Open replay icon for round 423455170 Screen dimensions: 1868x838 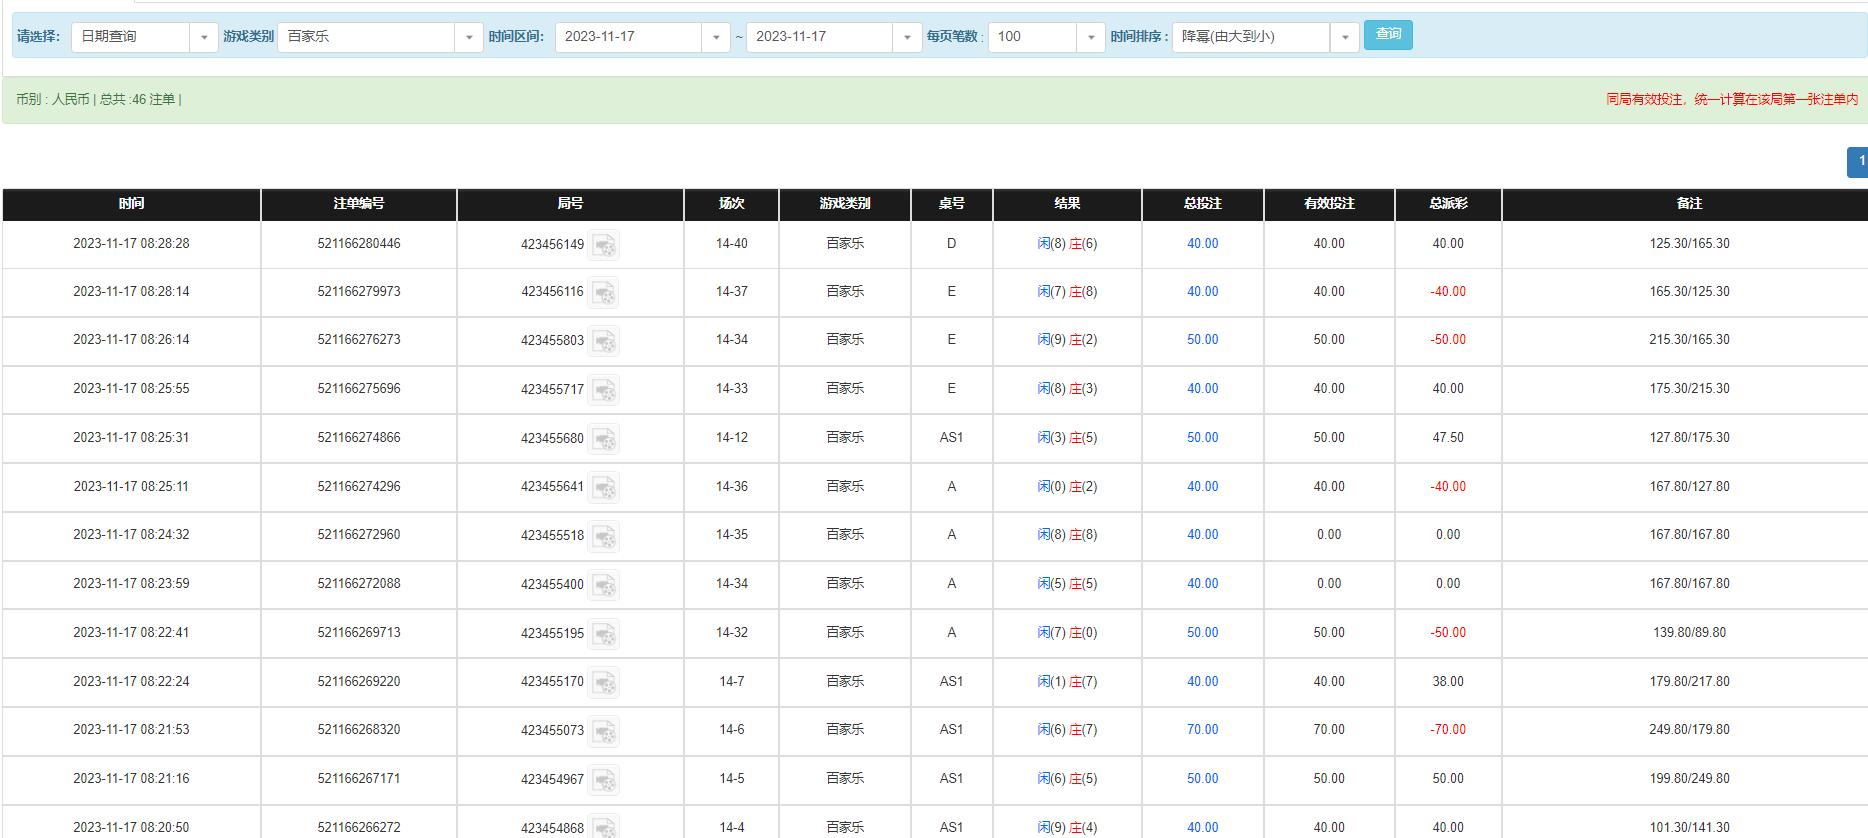pos(604,683)
